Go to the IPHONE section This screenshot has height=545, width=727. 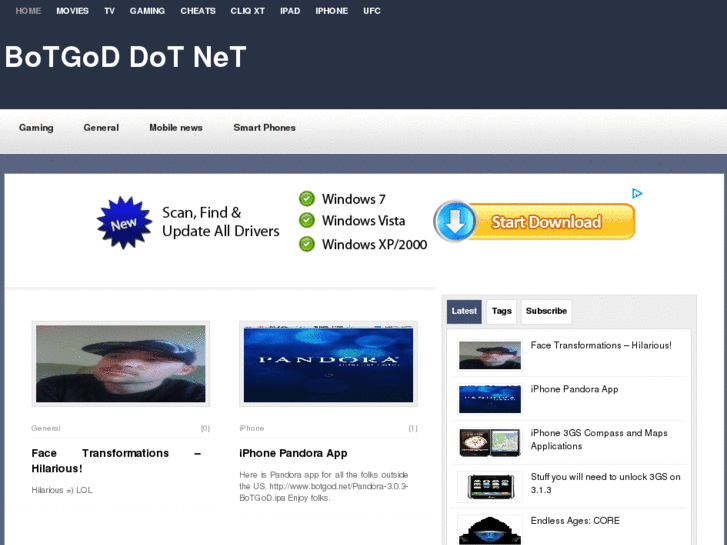(x=332, y=11)
